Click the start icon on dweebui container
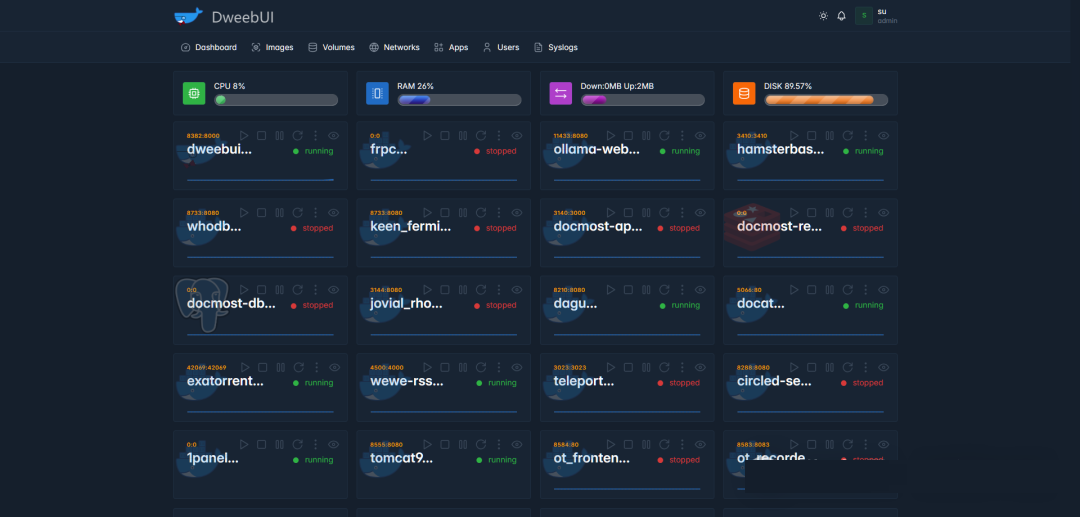 [x=243, y=135]
